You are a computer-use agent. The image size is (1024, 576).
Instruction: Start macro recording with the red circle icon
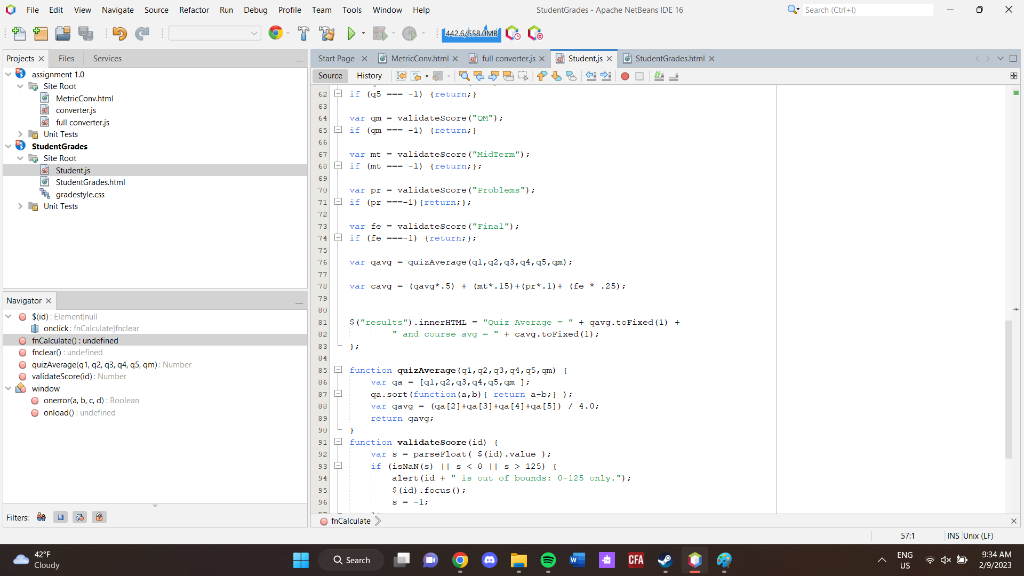[x=625, y=76]
